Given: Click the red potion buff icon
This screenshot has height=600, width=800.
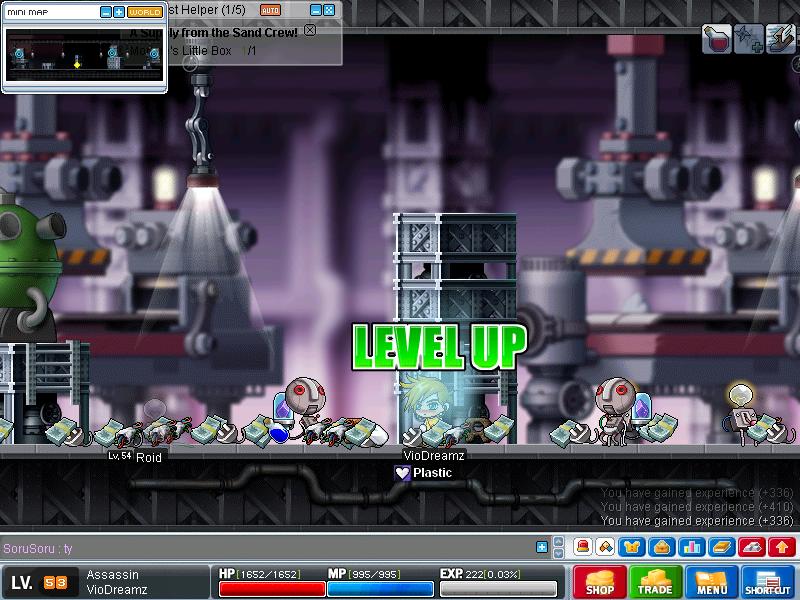Looking at the screenshot, I should coord(716,40).
